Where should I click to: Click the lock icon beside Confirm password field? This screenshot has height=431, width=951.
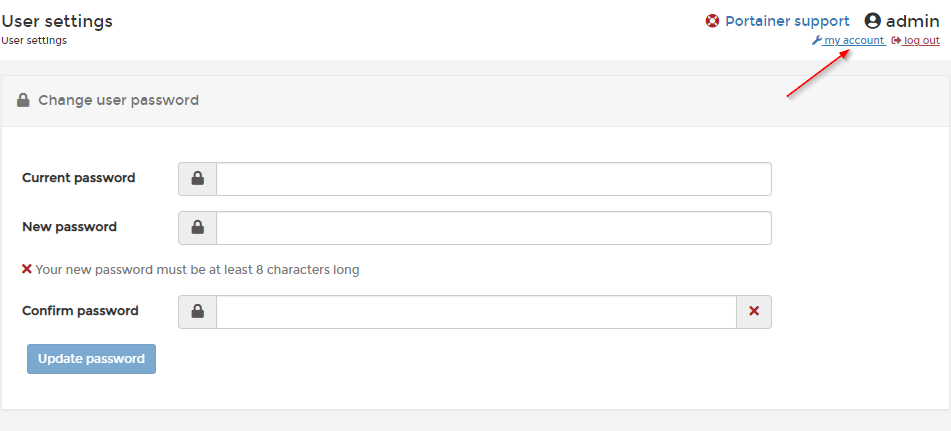click(x=198, y=312)
